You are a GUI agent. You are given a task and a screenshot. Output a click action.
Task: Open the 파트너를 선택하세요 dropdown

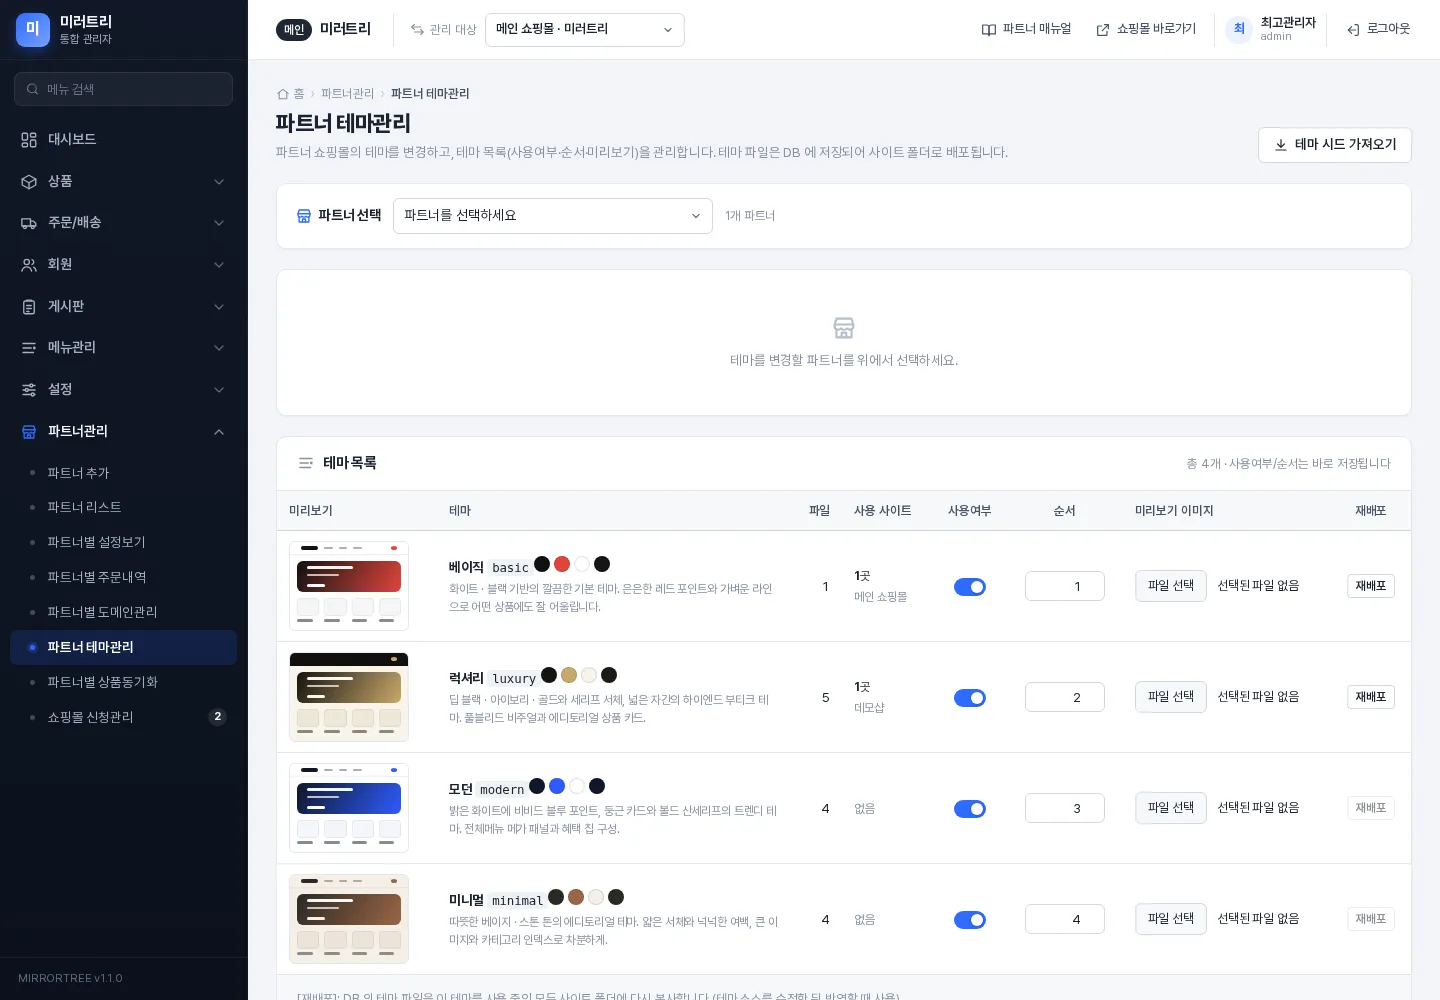click(x=553, y=216)
